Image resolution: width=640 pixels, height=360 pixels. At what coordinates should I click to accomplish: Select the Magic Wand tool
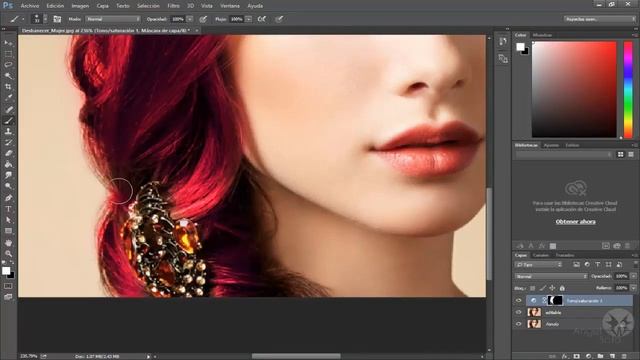coord(8,76)
